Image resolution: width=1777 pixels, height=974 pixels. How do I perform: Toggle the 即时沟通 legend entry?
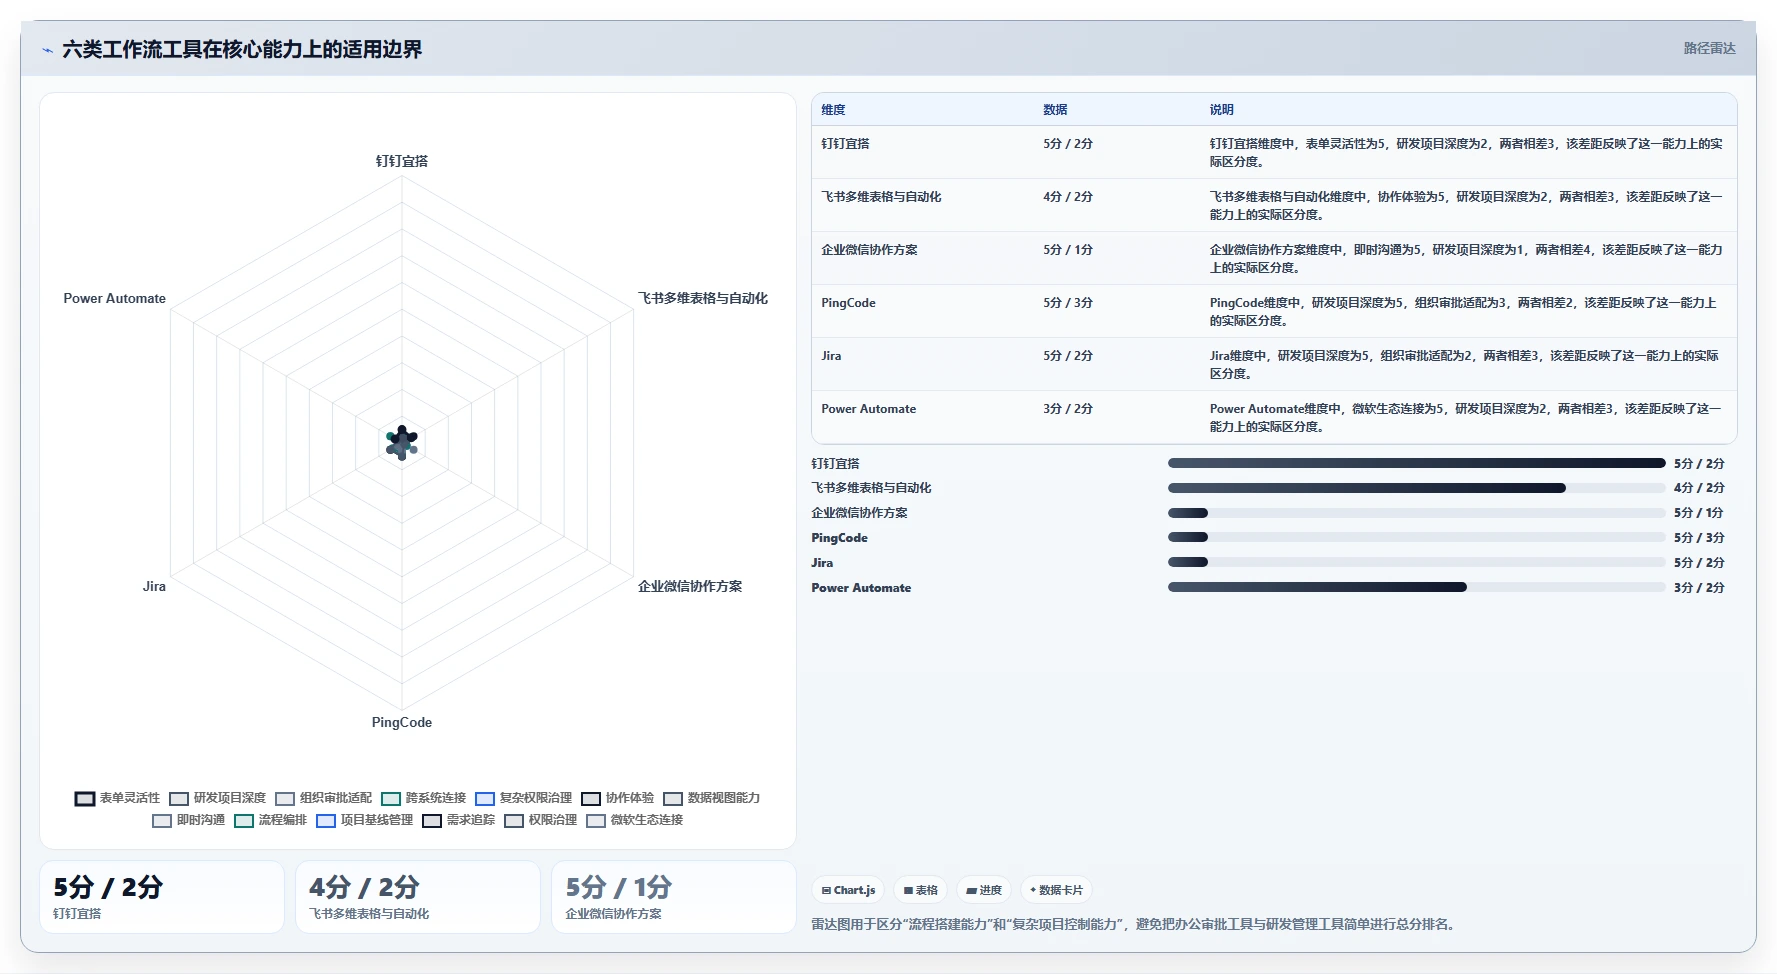(188, 820)
